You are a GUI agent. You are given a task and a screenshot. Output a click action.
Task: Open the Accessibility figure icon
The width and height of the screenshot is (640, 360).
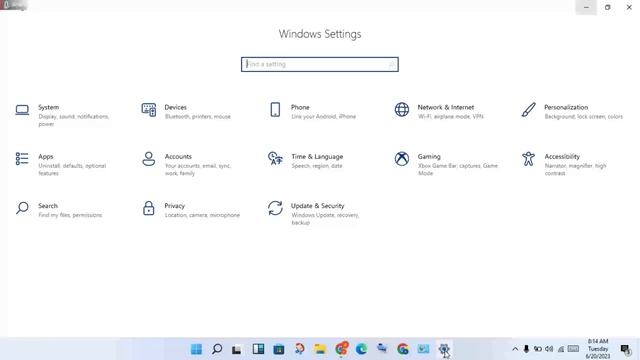point(528,159)
